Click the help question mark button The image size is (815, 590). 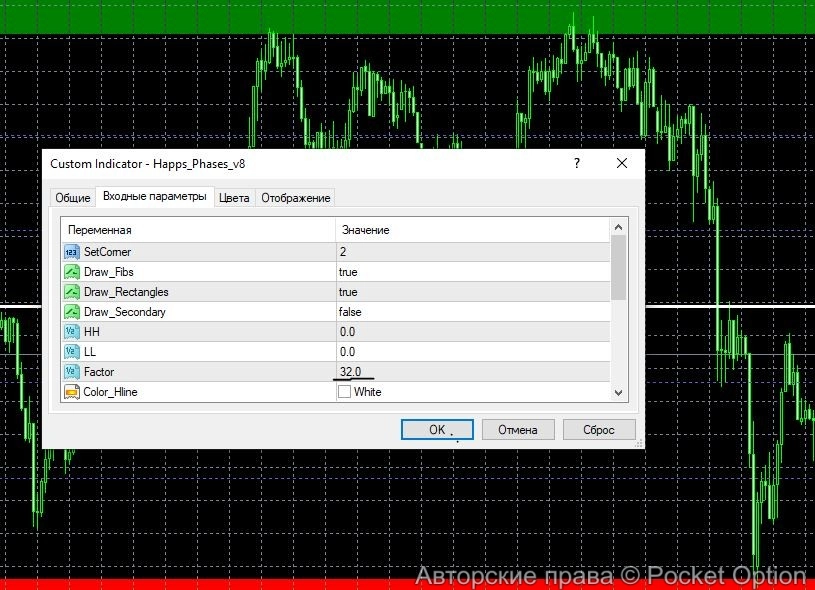(577, 163)
